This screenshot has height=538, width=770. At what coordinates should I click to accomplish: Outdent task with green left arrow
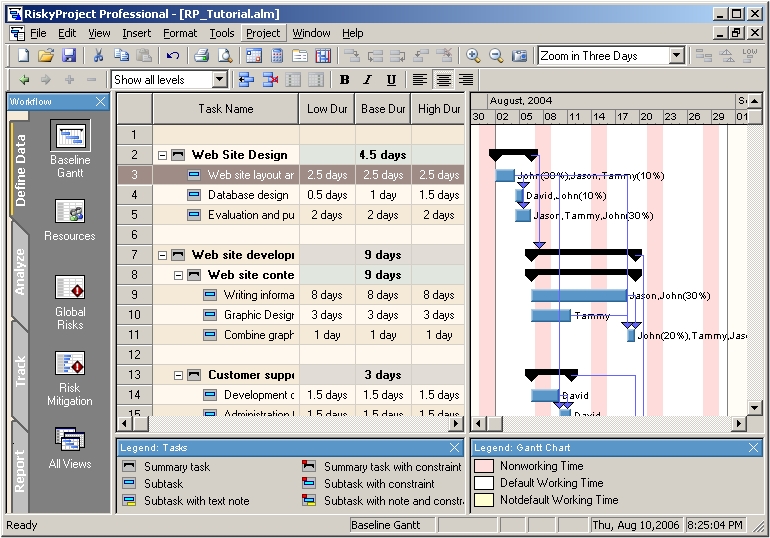pyautogui.click(x=24, y=80)
